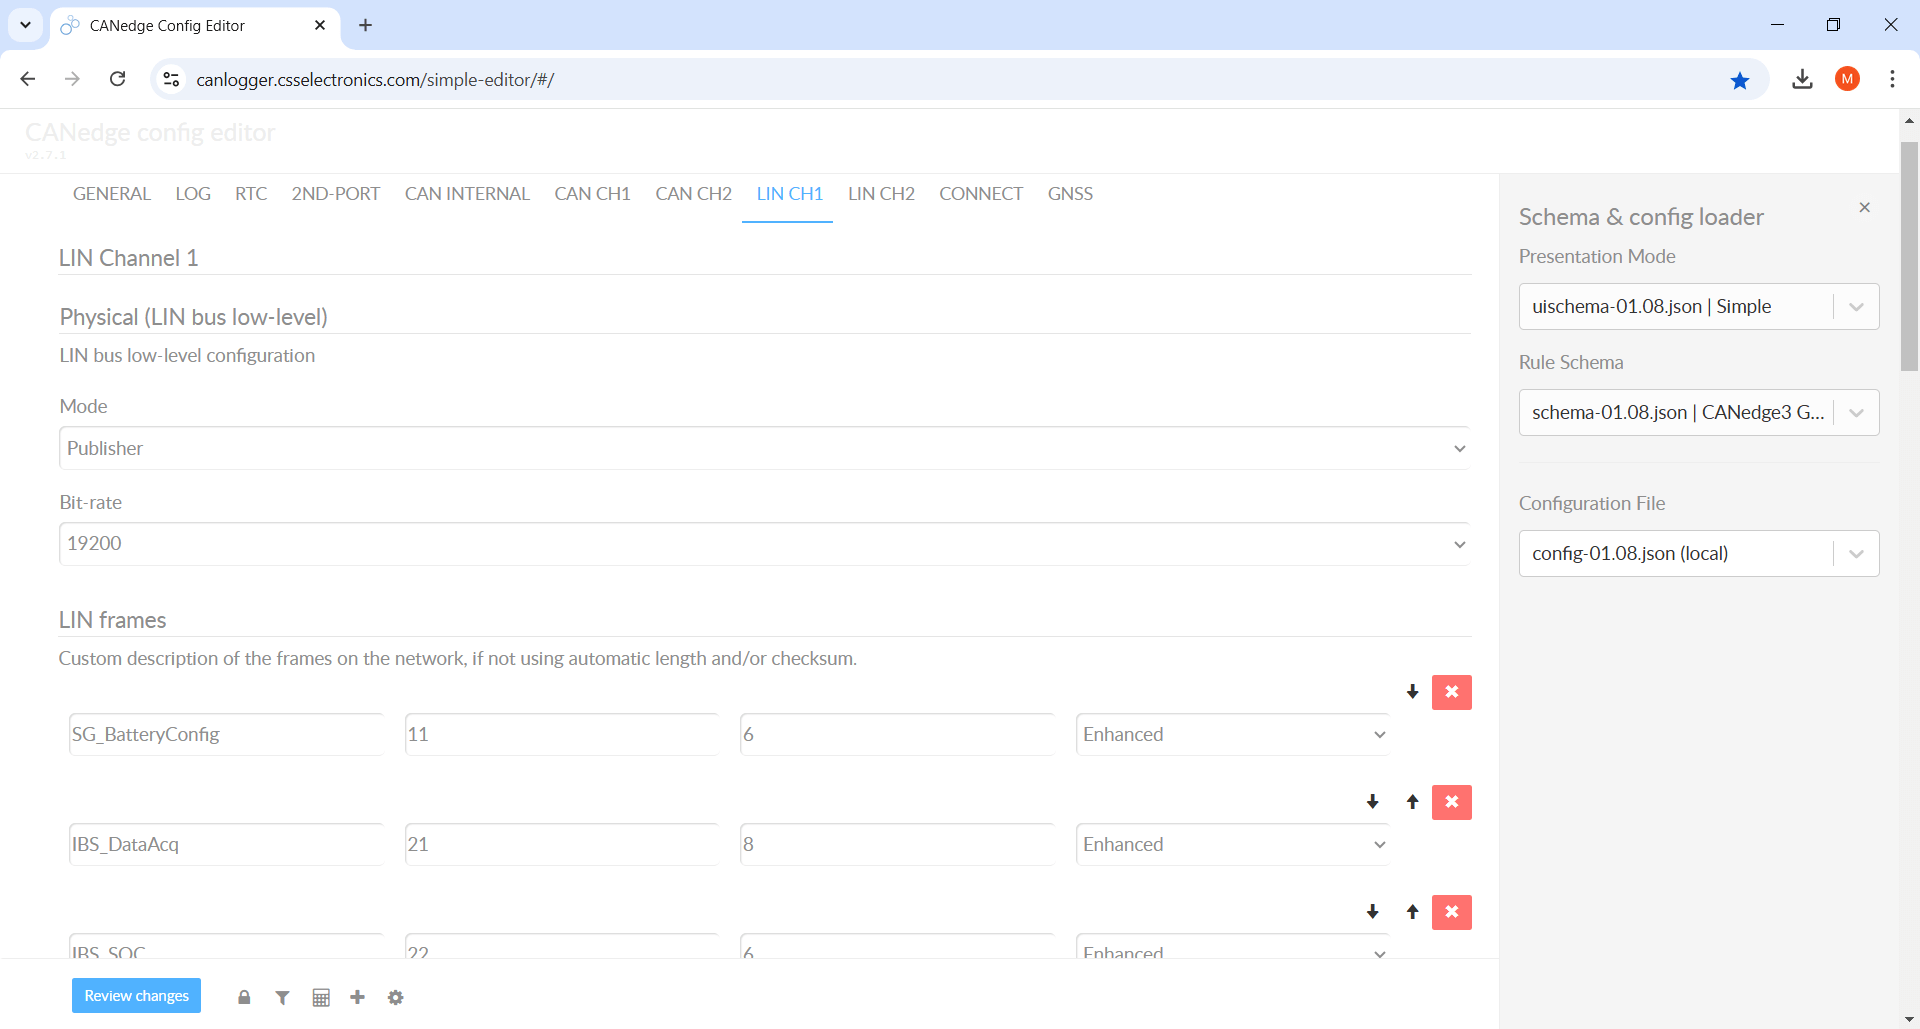This screenshot has height=1029, width=1920.
Task: Click the Review changes button
Action: point(136,996)
